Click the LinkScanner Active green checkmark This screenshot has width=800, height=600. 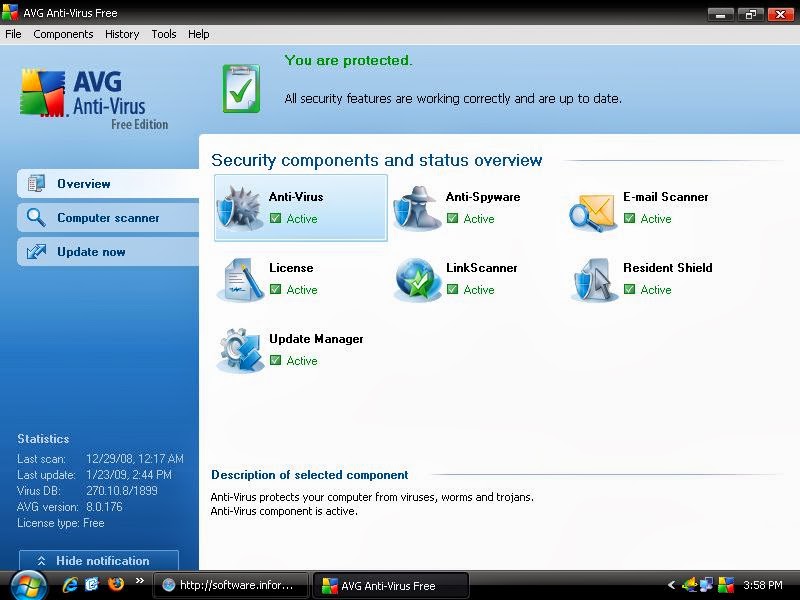[452, 289]
